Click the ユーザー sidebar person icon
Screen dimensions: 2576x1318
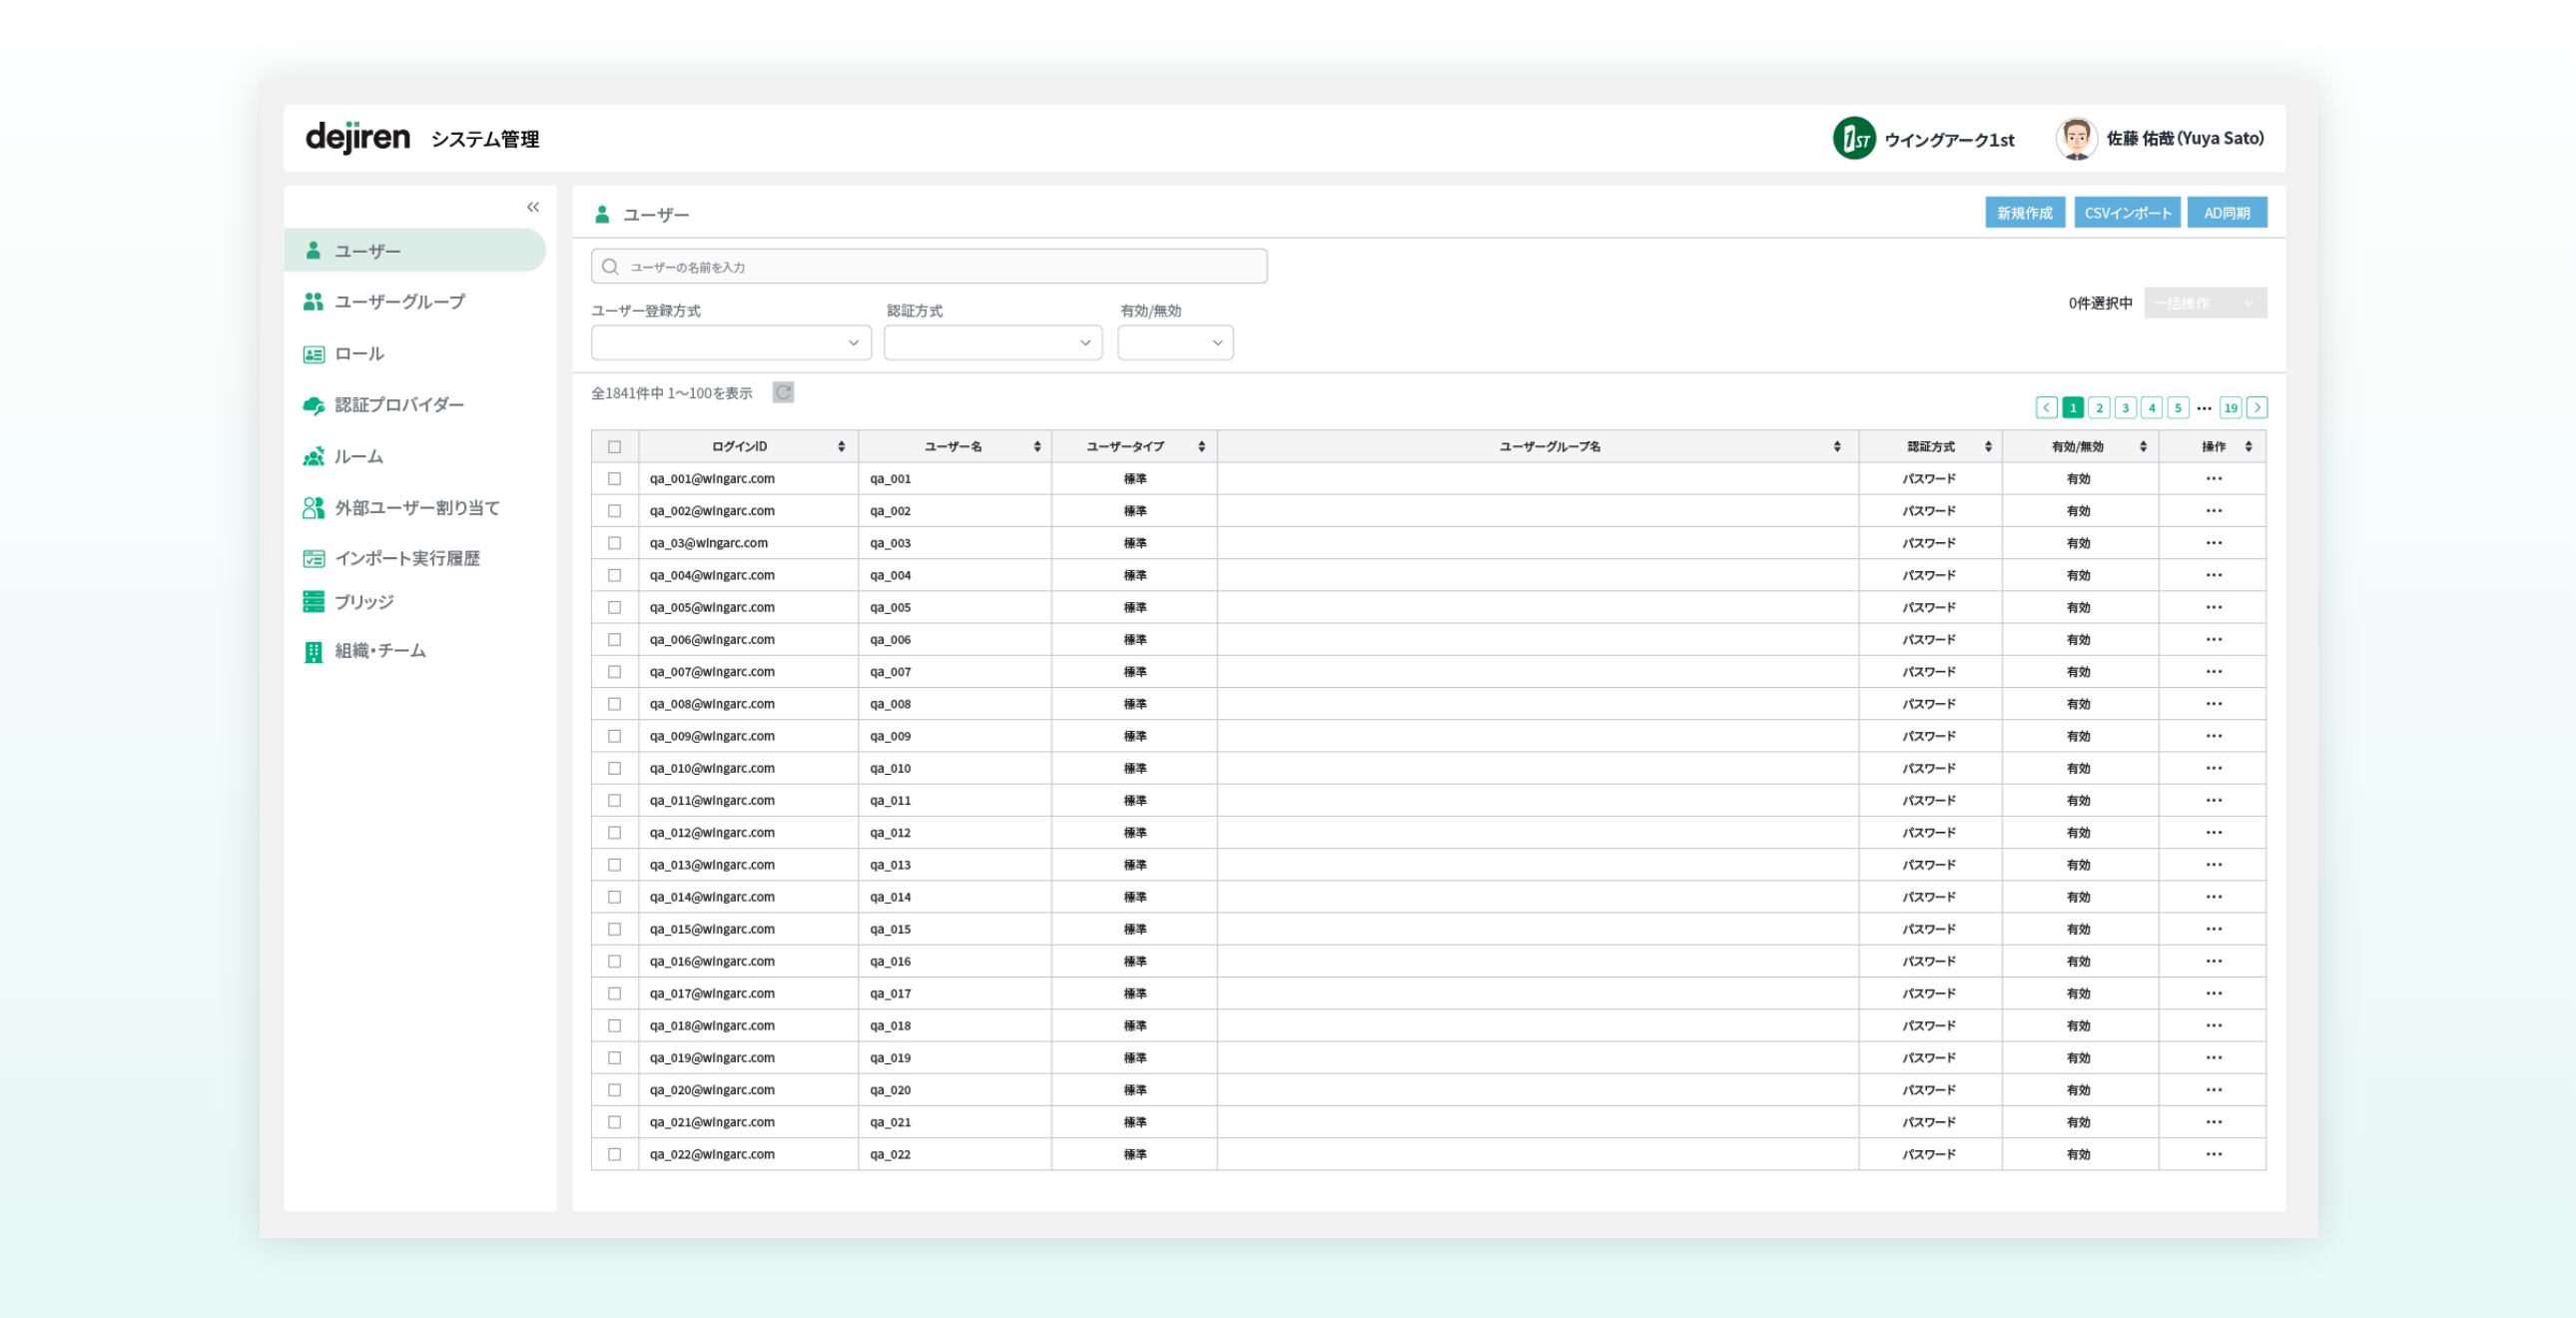(x=313, y=250)
